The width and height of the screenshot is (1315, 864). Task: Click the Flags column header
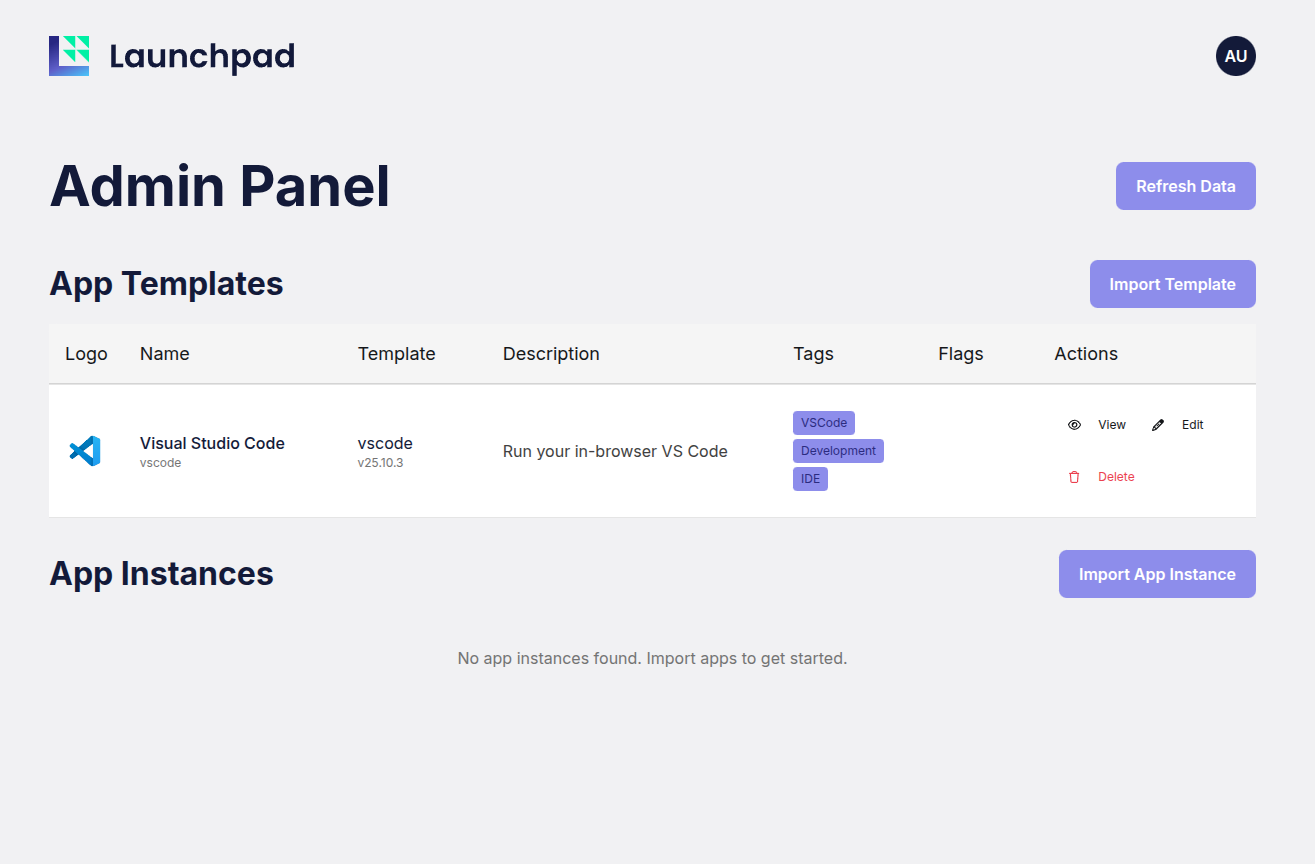click(960, 354)
